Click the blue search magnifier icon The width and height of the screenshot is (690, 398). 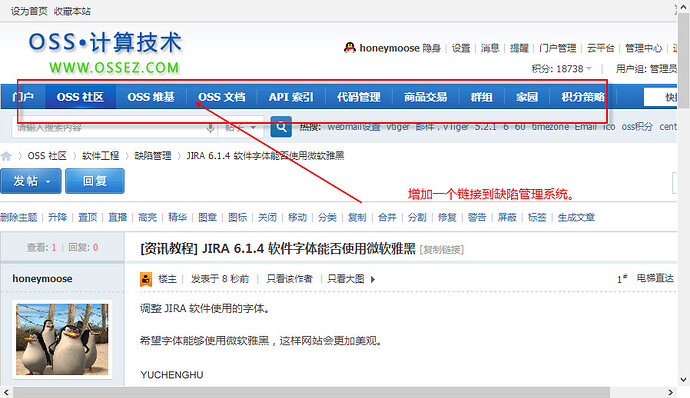pos(281,127)
